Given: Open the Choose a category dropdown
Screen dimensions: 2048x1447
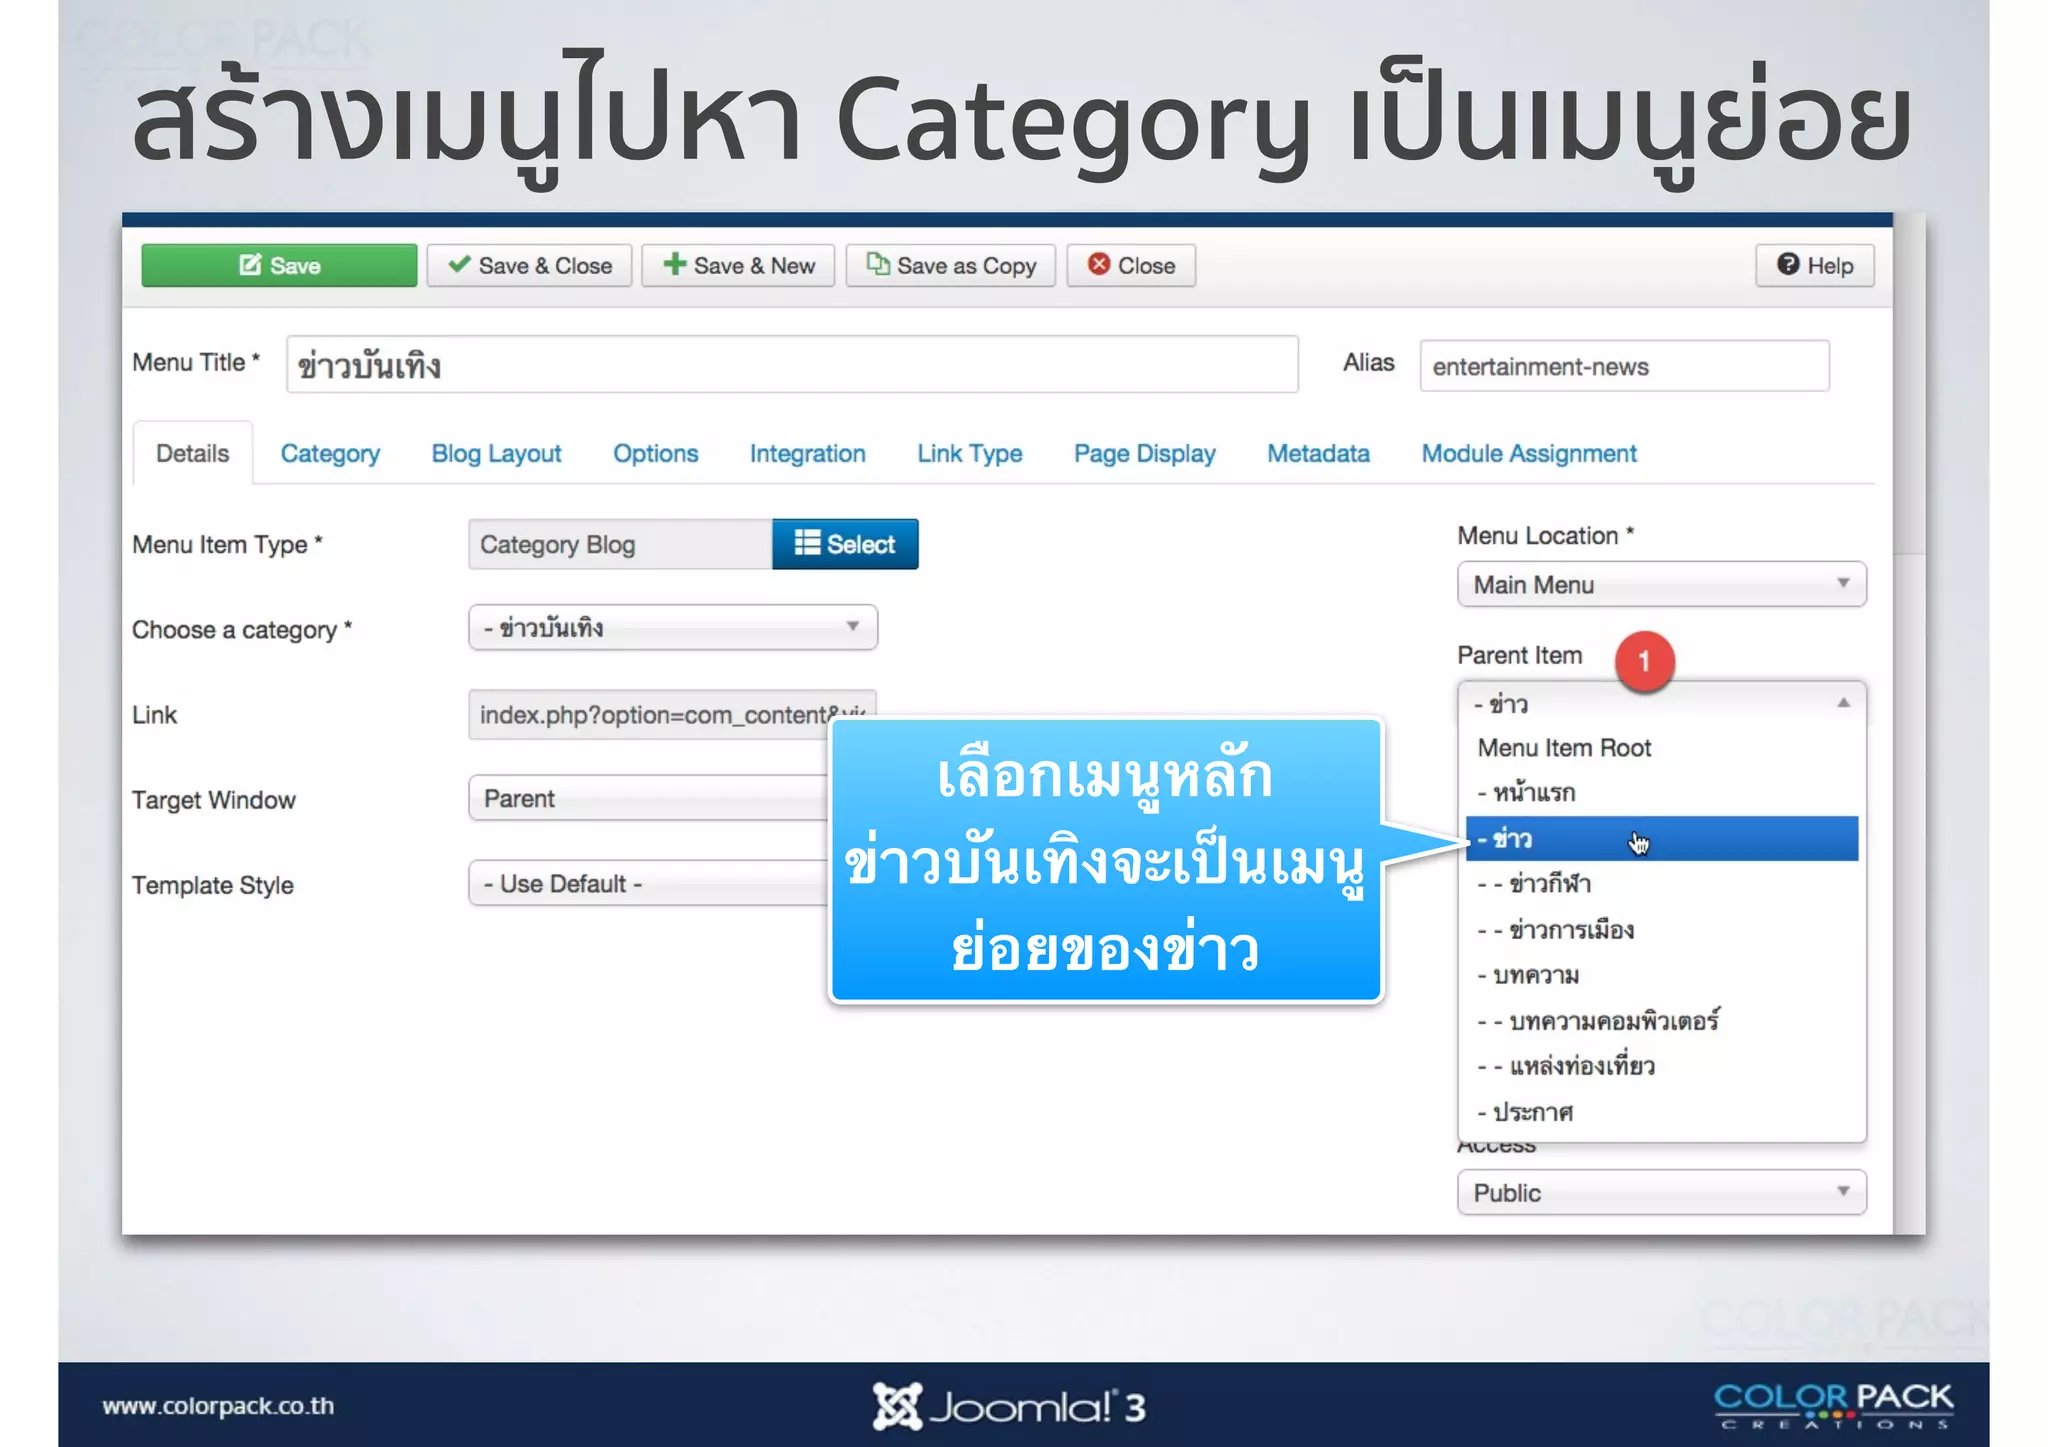Looking at the screenshot, I should click(672, 628).
